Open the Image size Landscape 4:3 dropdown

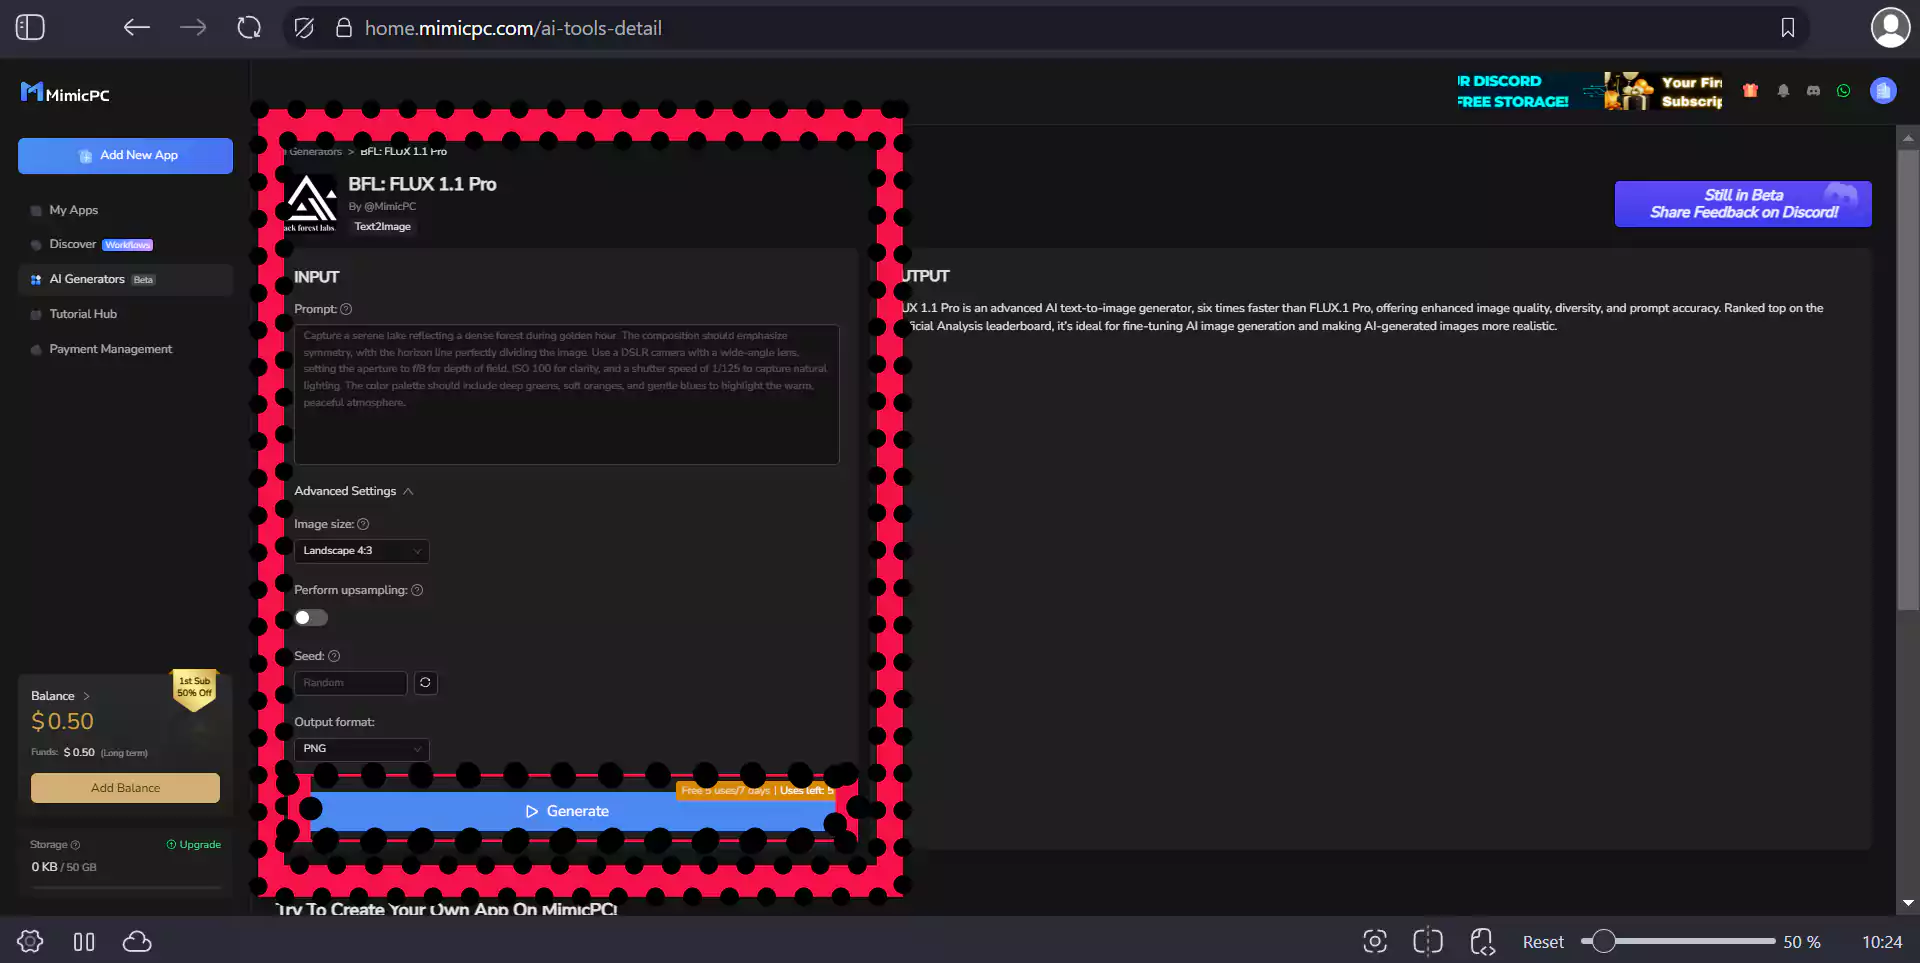tap(362, 551)
